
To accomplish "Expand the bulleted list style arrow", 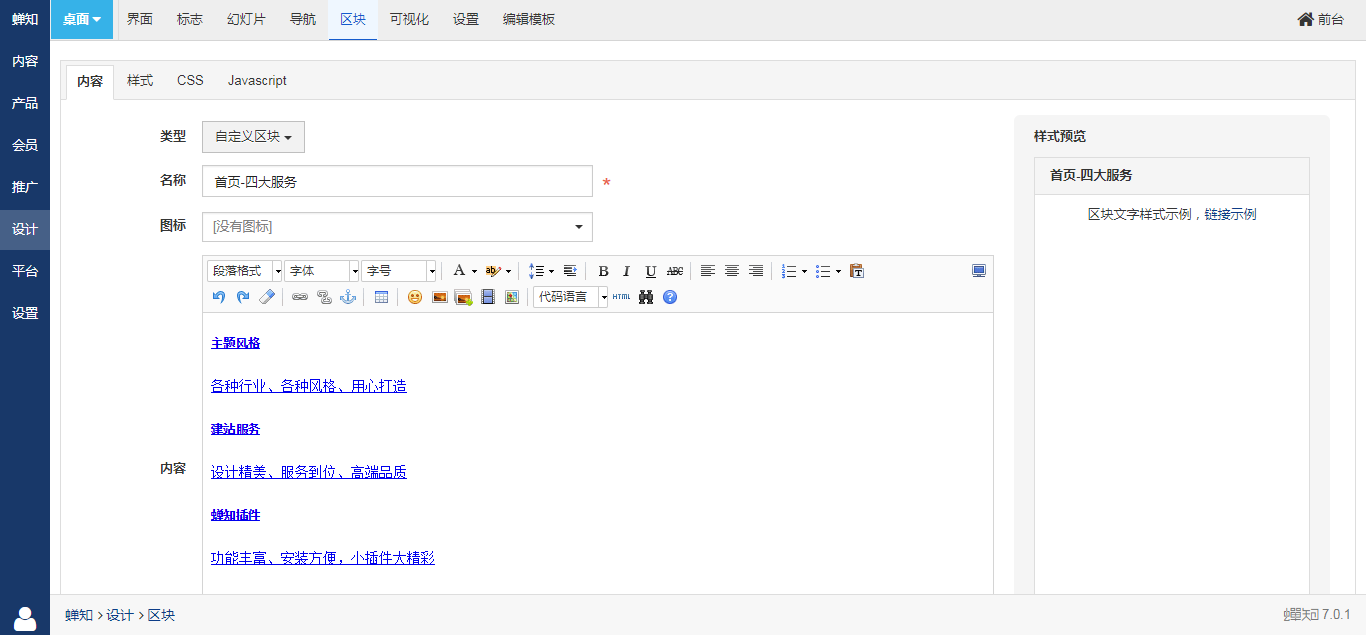I will pyautogui.click(x=838, y=271).
